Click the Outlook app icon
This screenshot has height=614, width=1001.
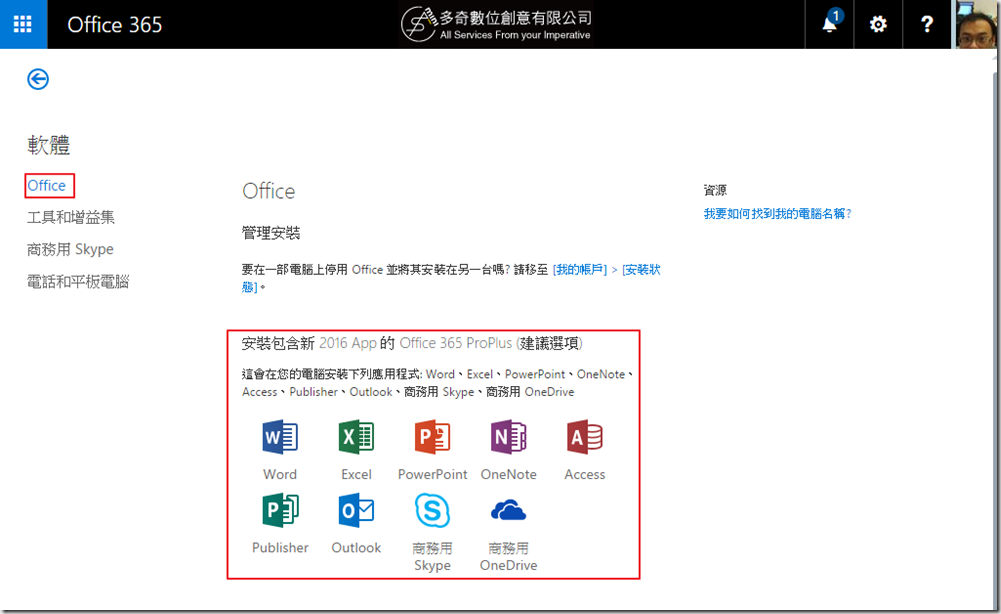[356, 511]
